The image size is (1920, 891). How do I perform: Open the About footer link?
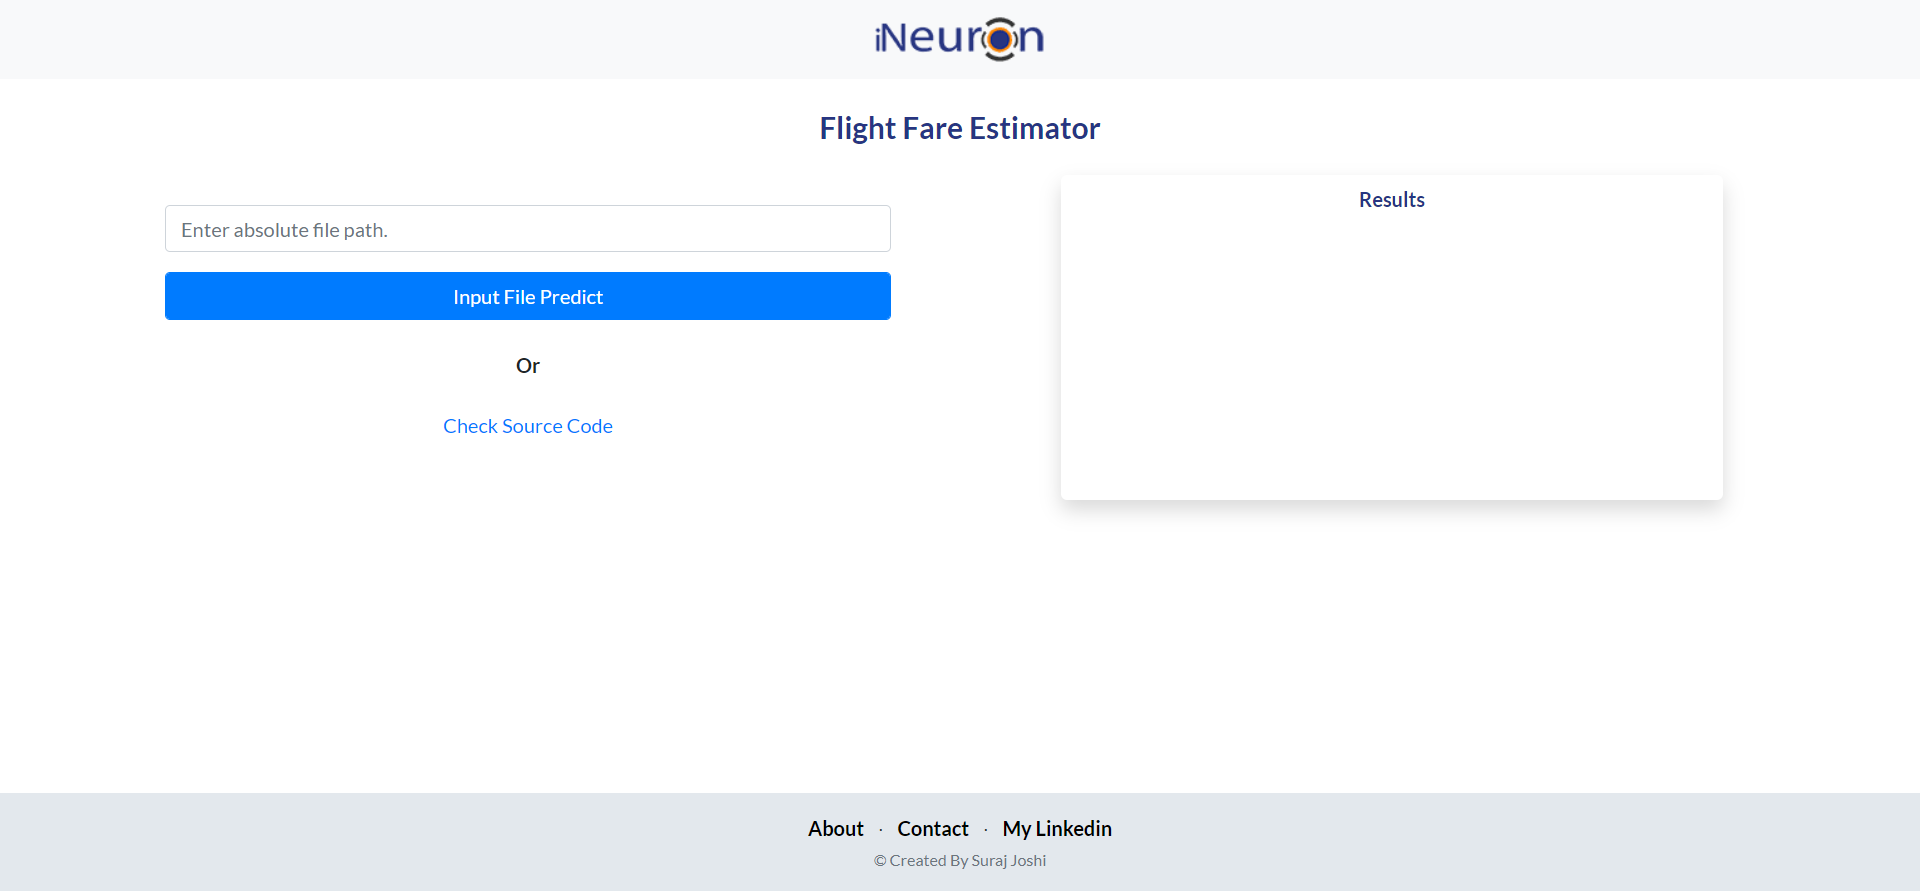coord(836,829)
